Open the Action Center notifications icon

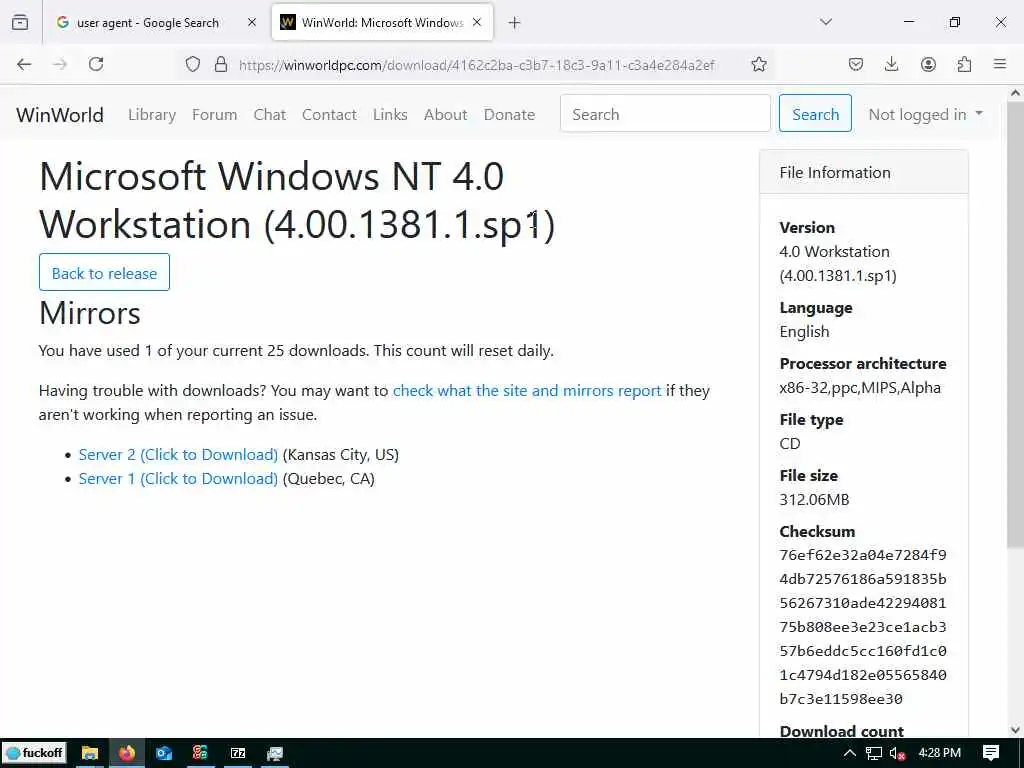pos(991,753)
